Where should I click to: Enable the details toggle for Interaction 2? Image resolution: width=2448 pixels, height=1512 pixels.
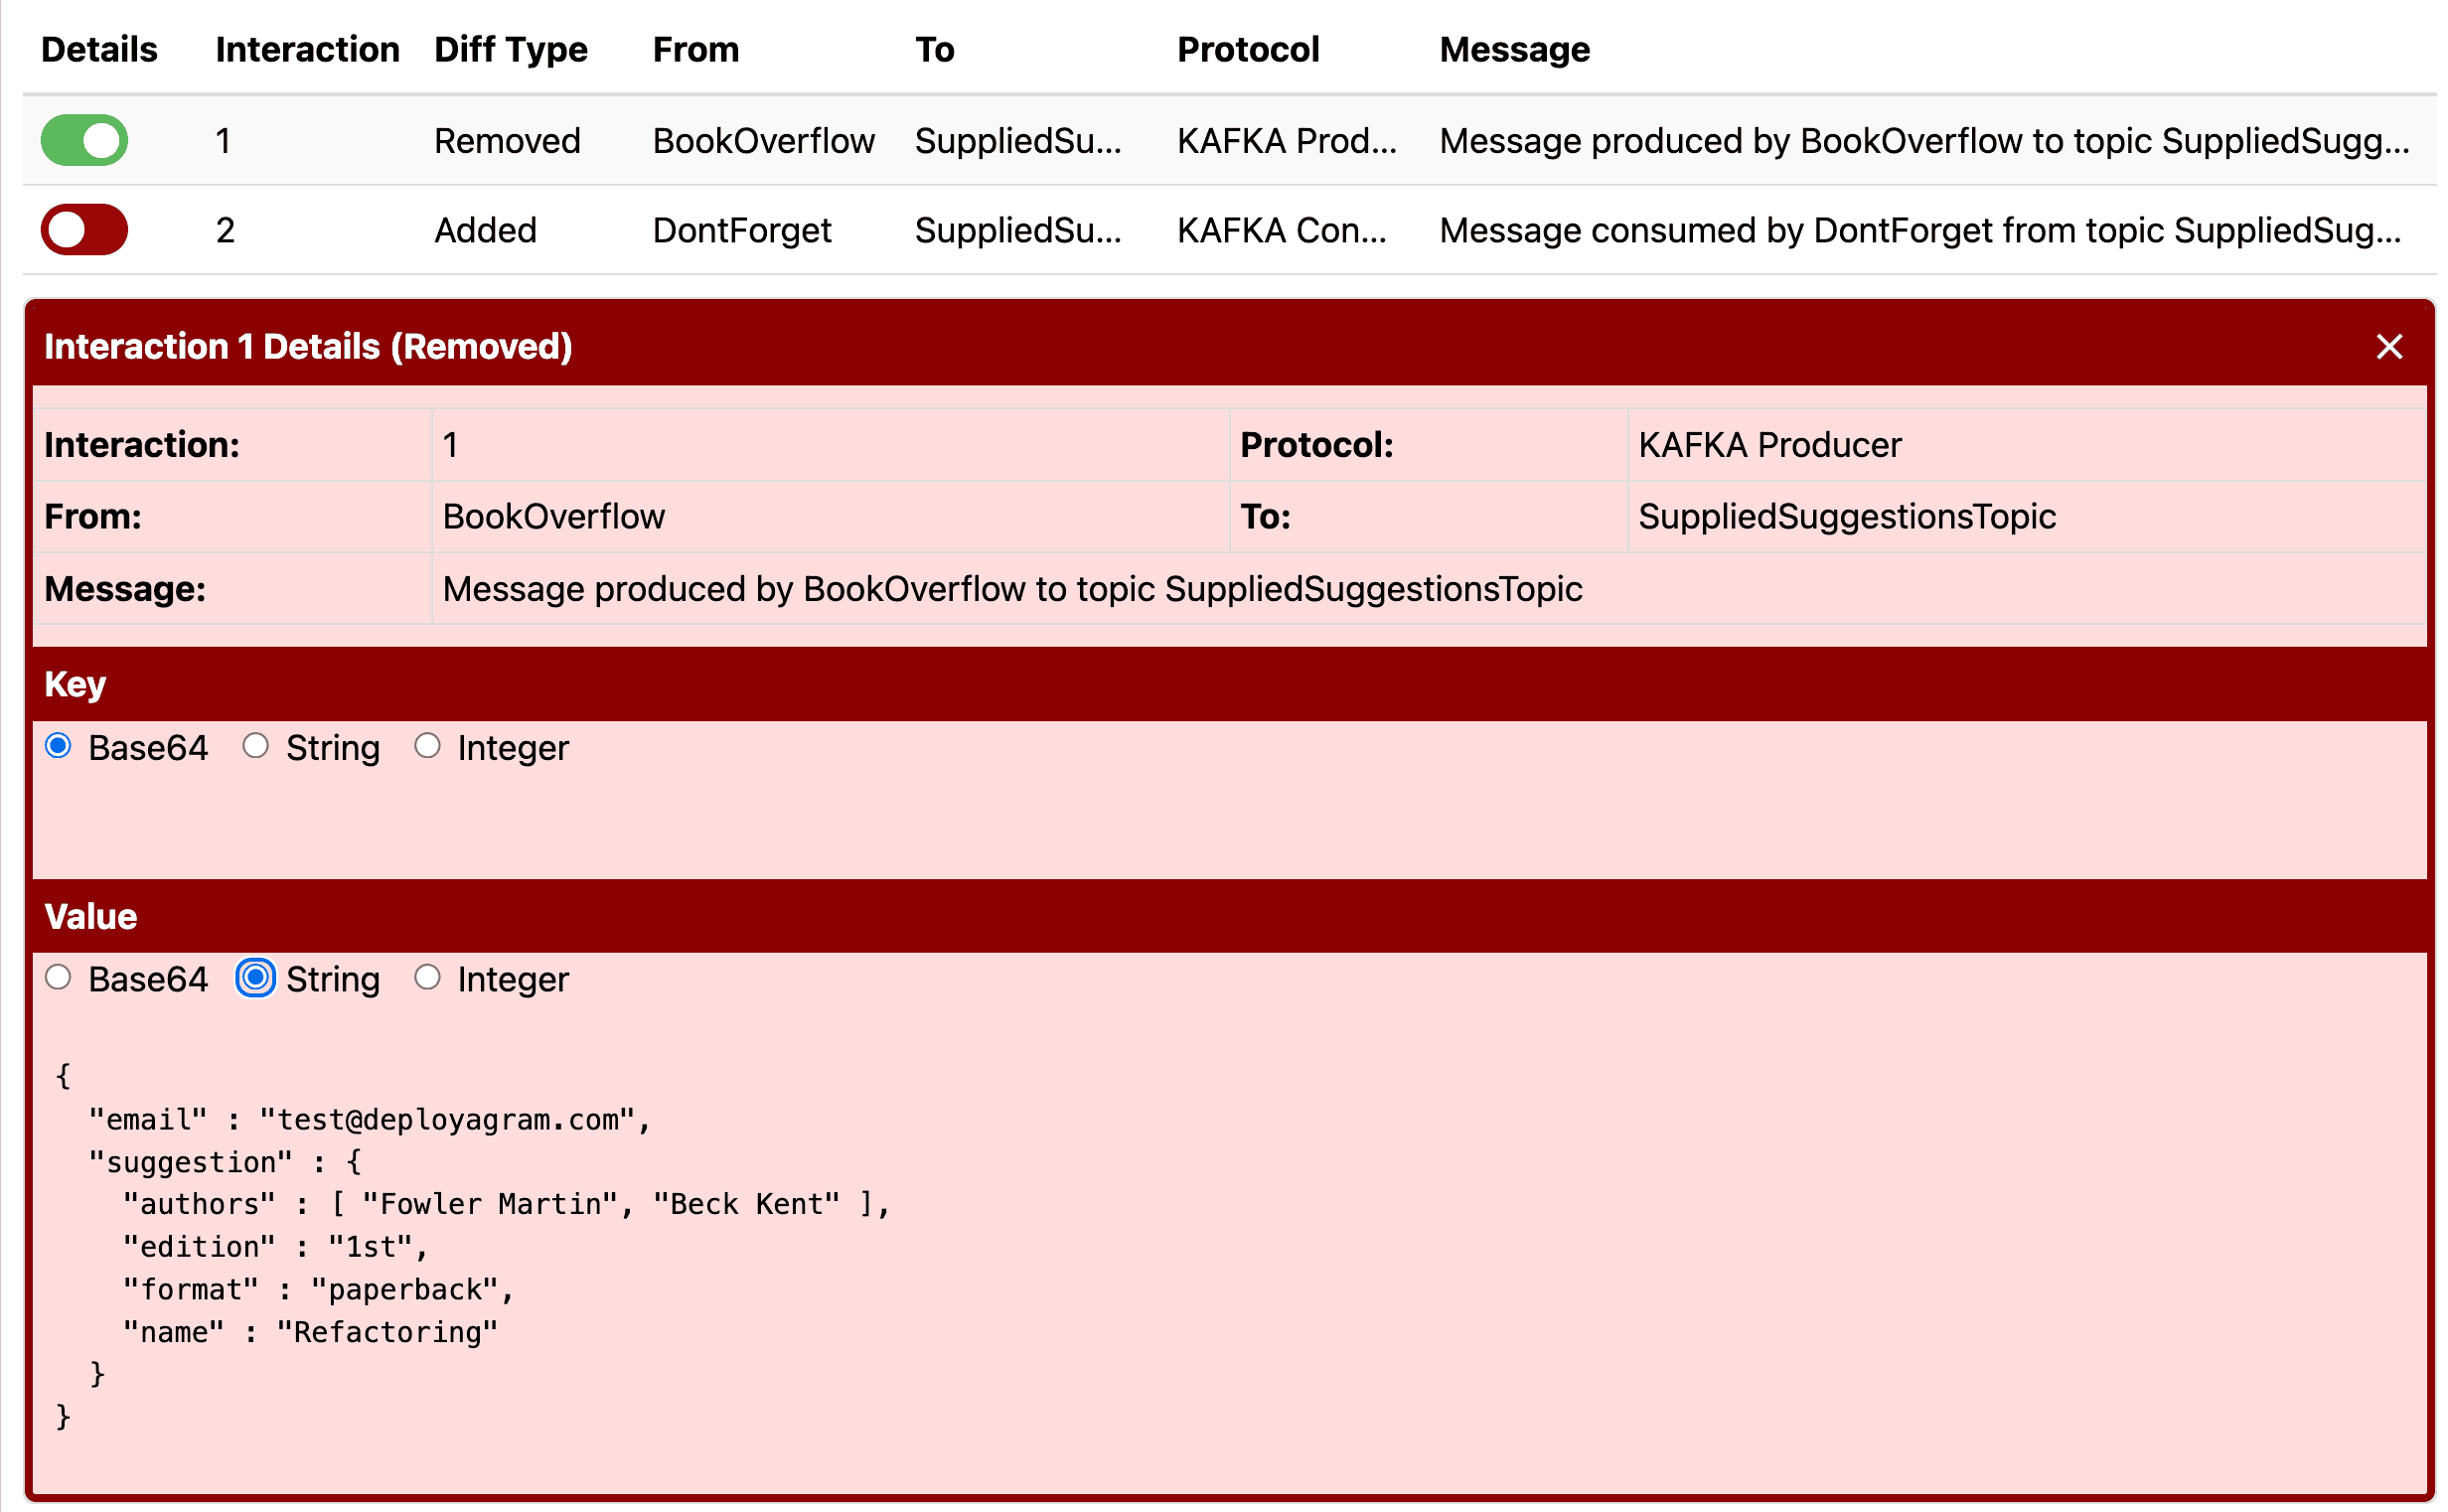click(84, 229)
